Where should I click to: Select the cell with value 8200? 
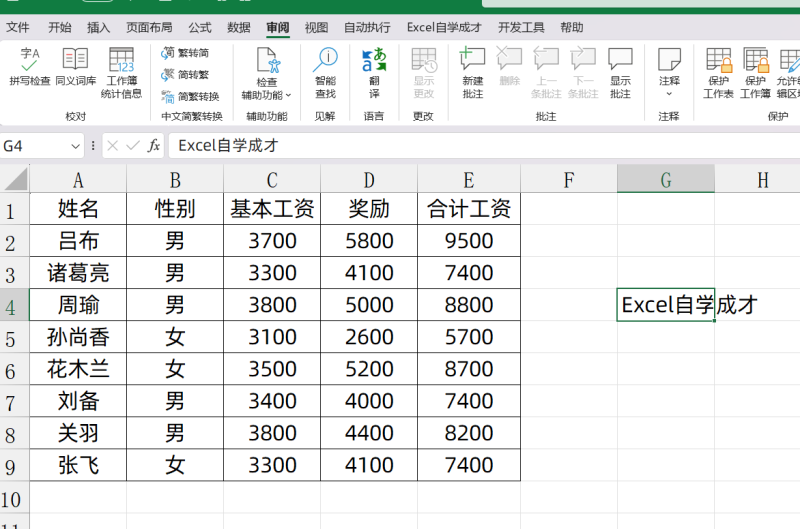click(468, 433)
